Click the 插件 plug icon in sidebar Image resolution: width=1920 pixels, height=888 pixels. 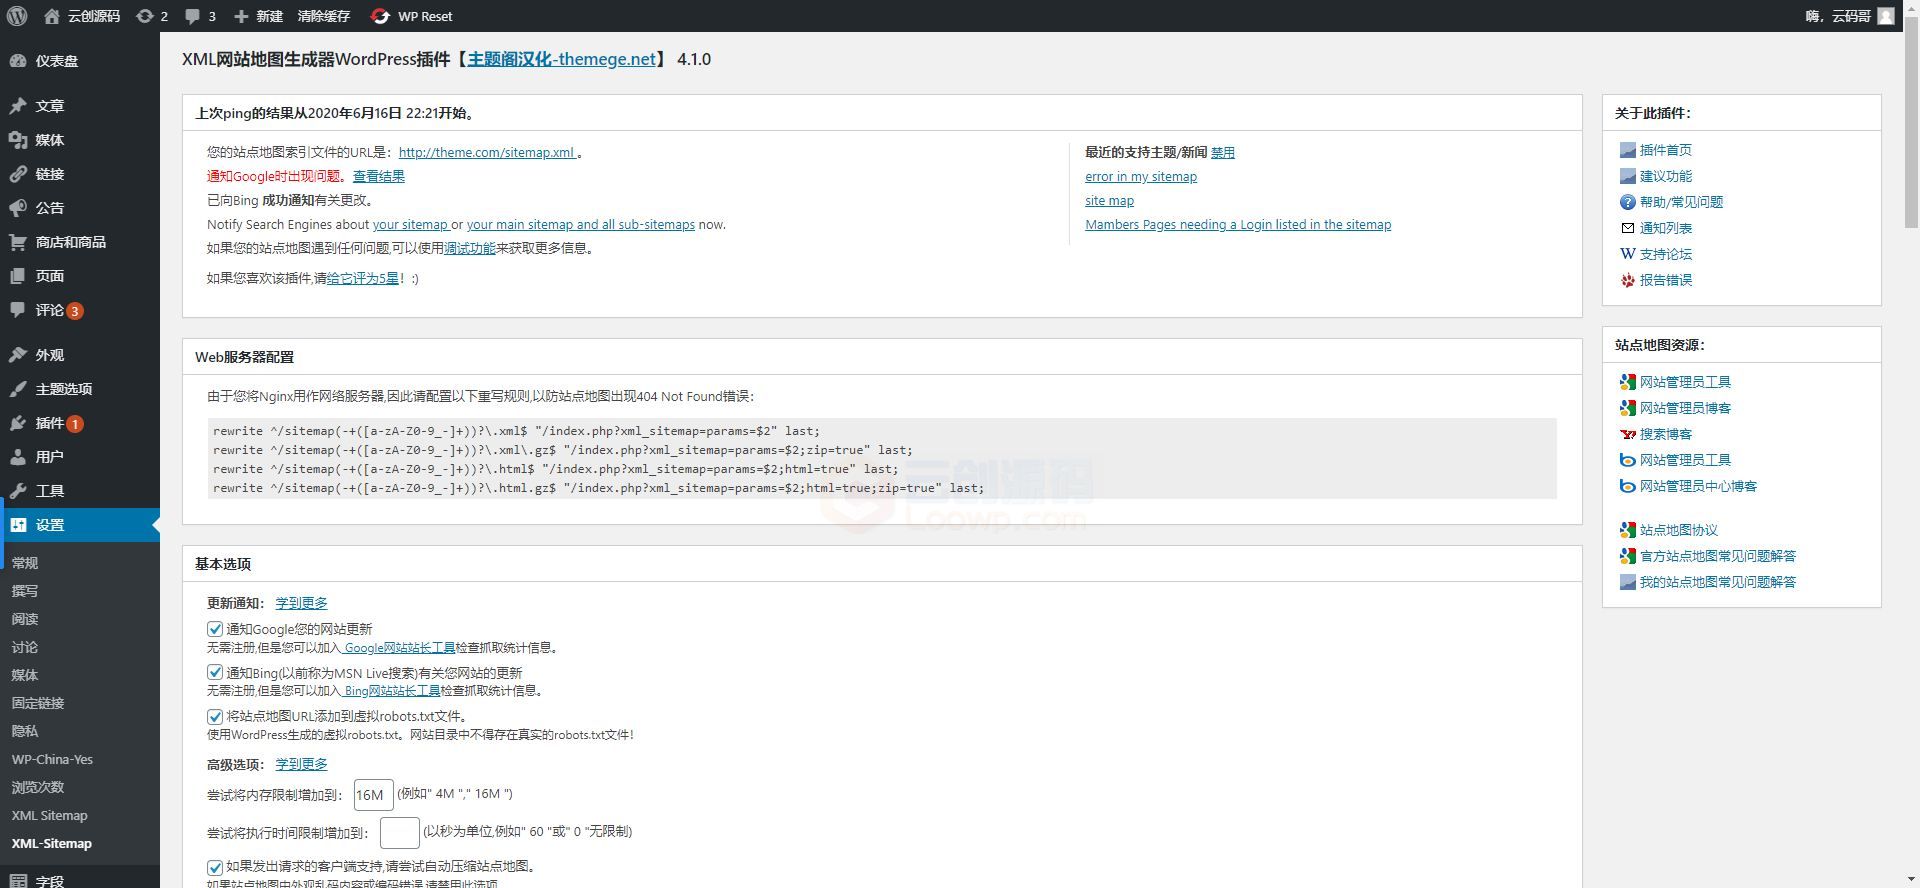tap(18, 423)
